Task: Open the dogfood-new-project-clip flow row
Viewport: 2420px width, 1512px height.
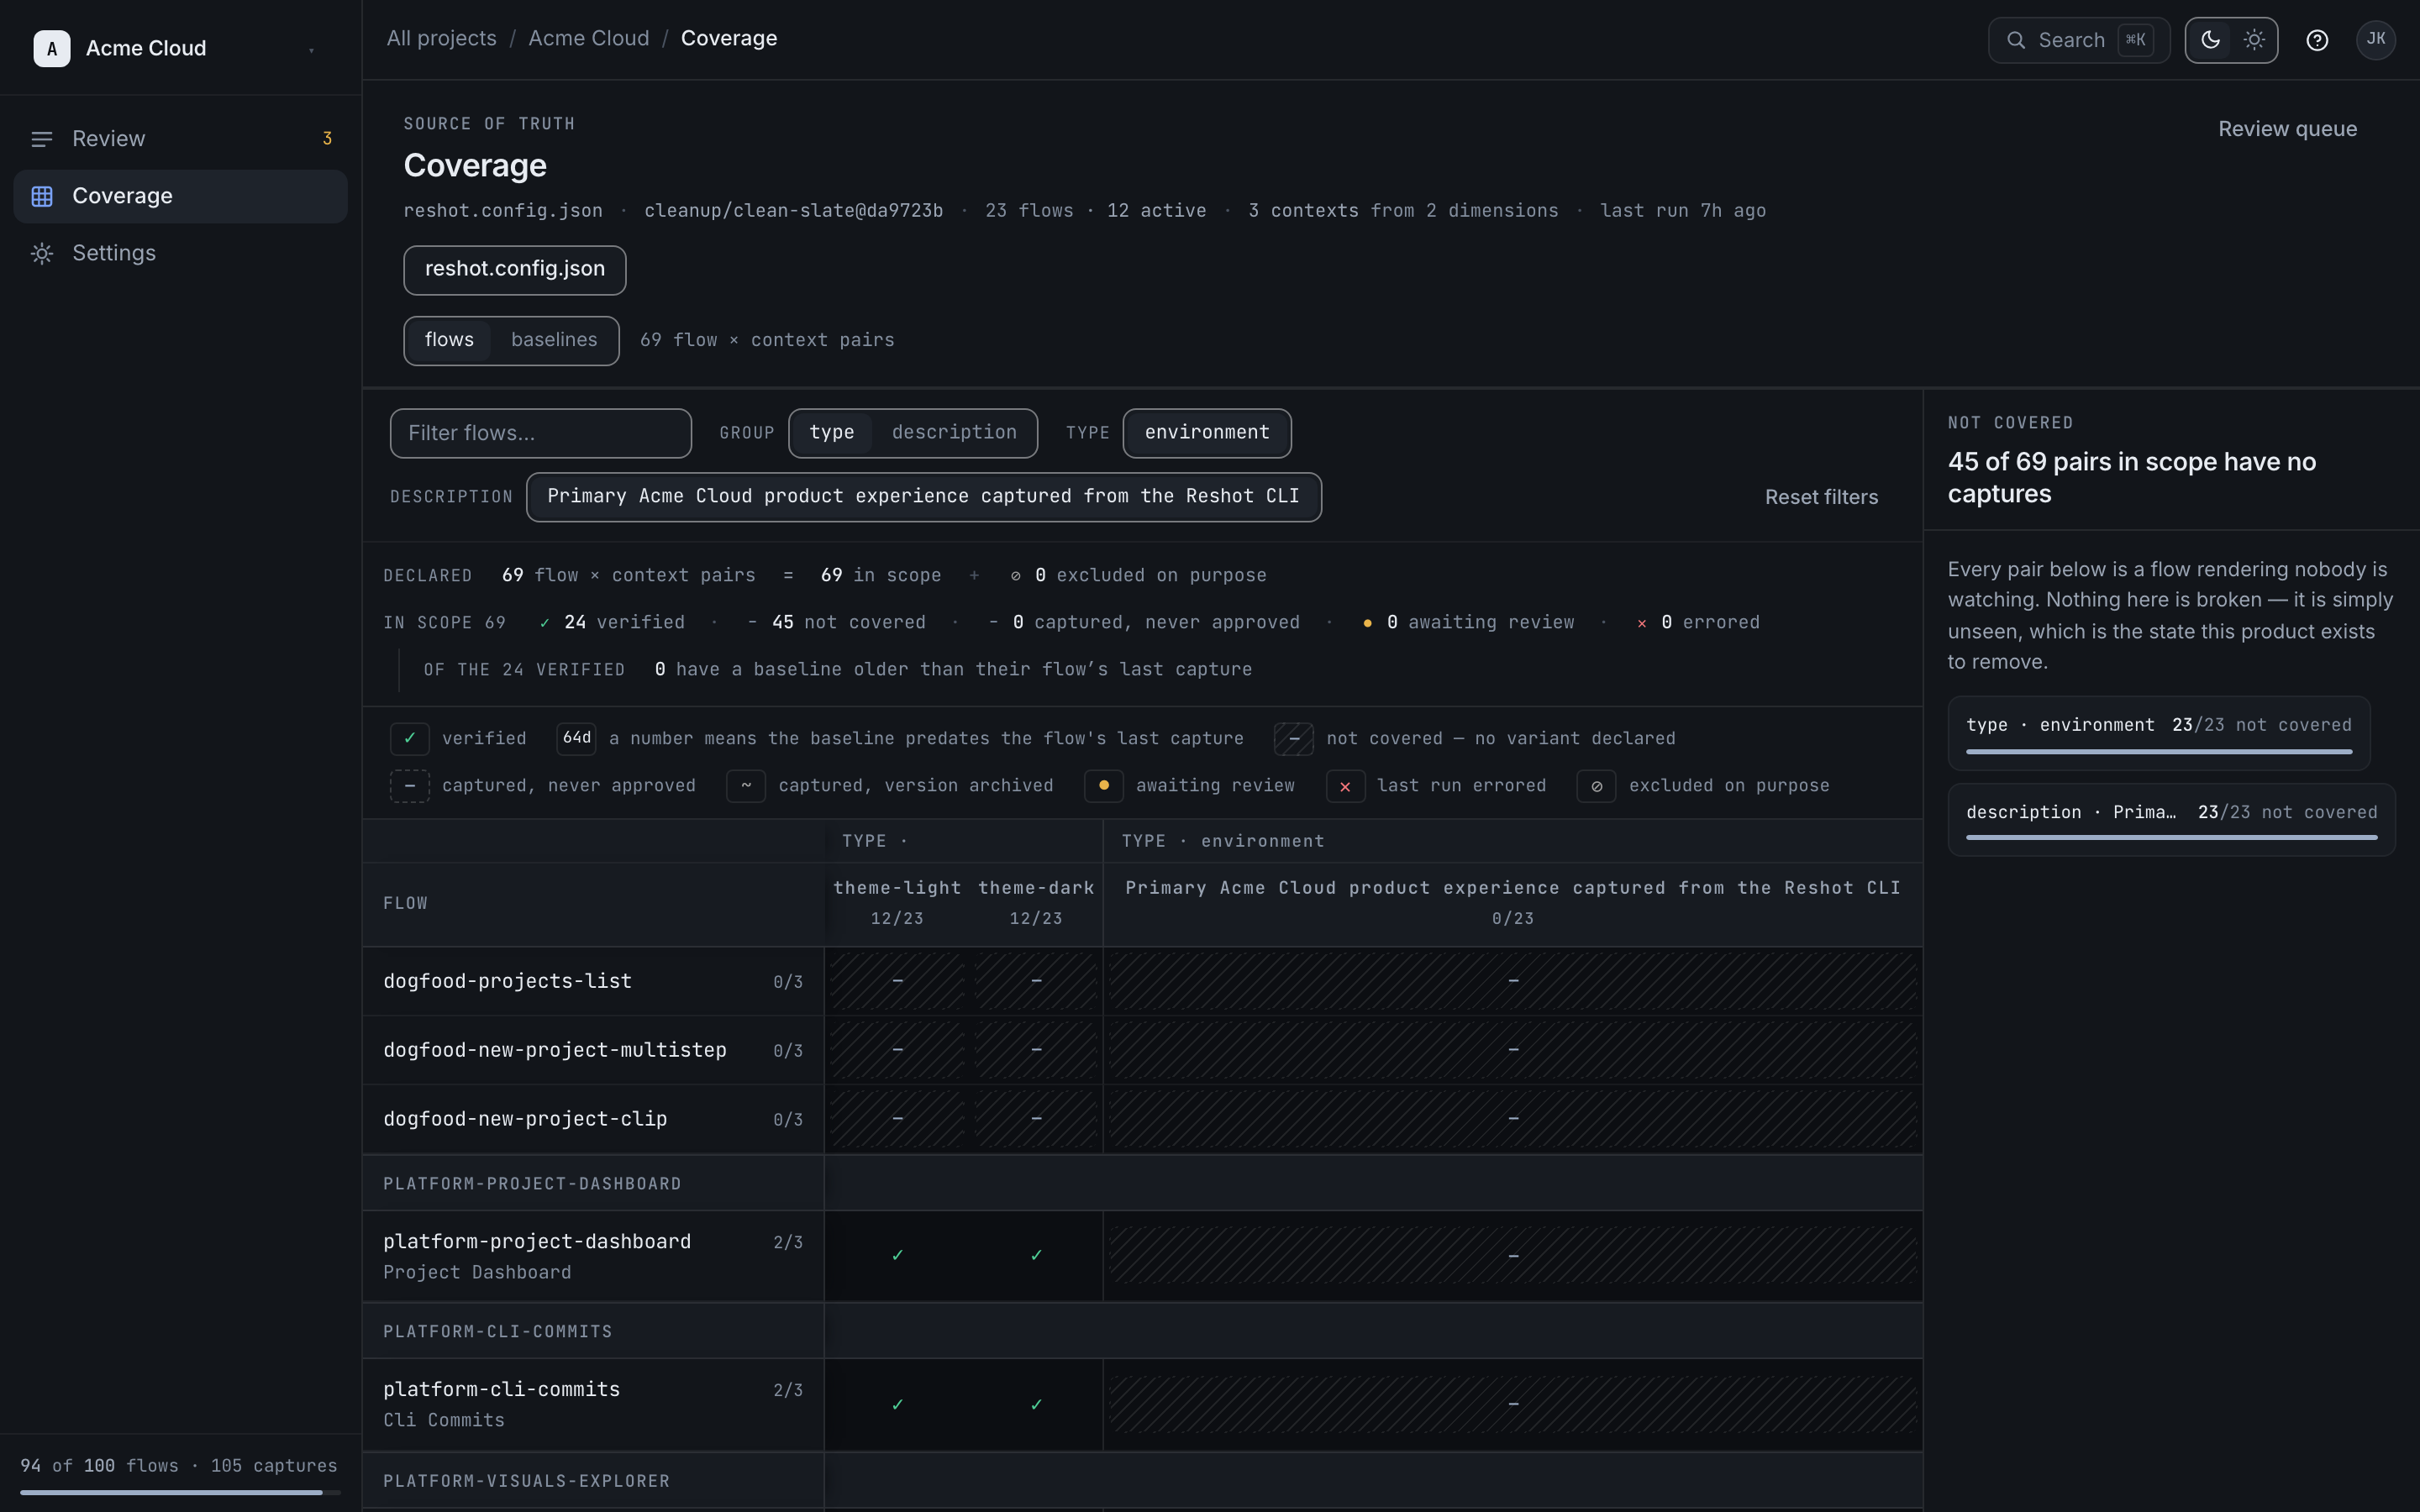Action: click(593, 1119)
